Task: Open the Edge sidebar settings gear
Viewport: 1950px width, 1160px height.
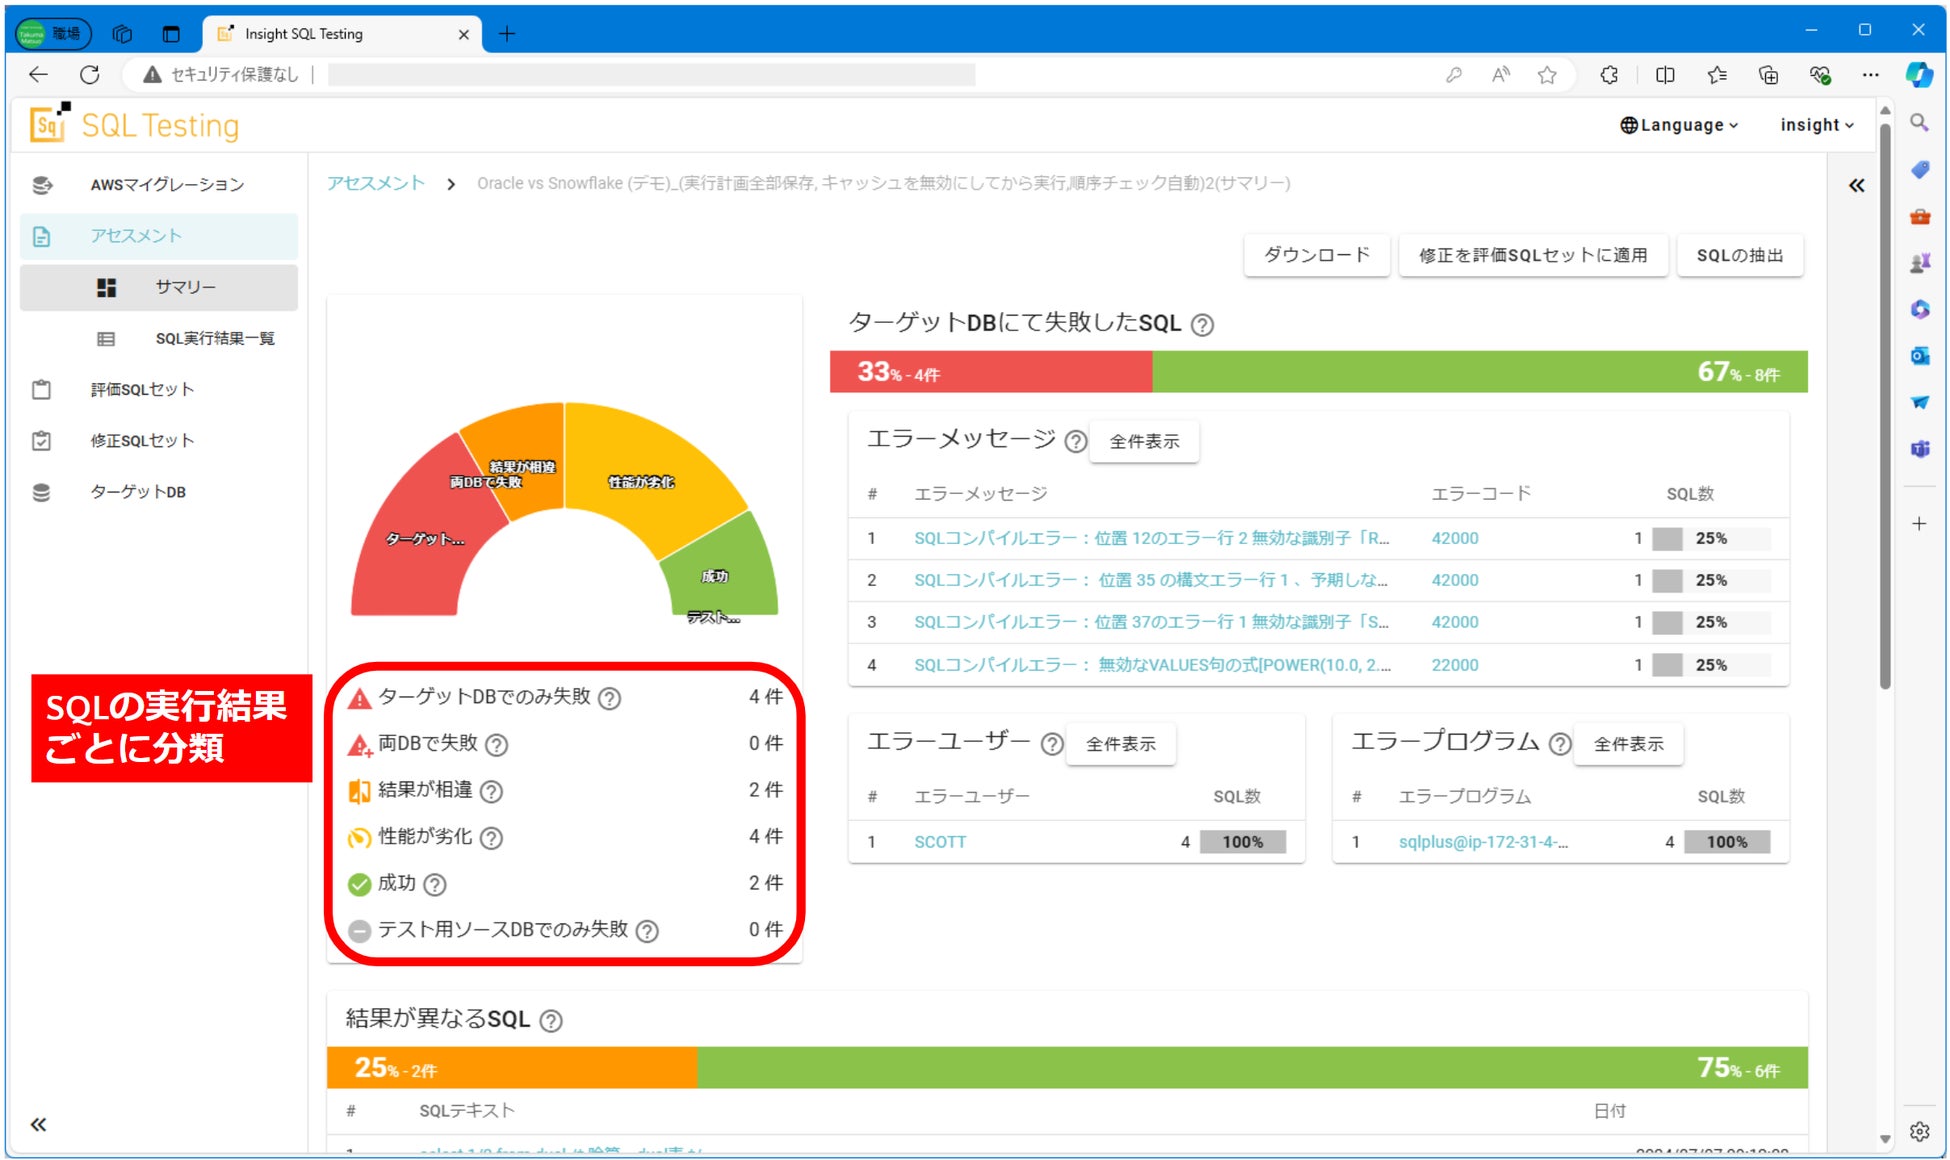Action: 1919,1131
